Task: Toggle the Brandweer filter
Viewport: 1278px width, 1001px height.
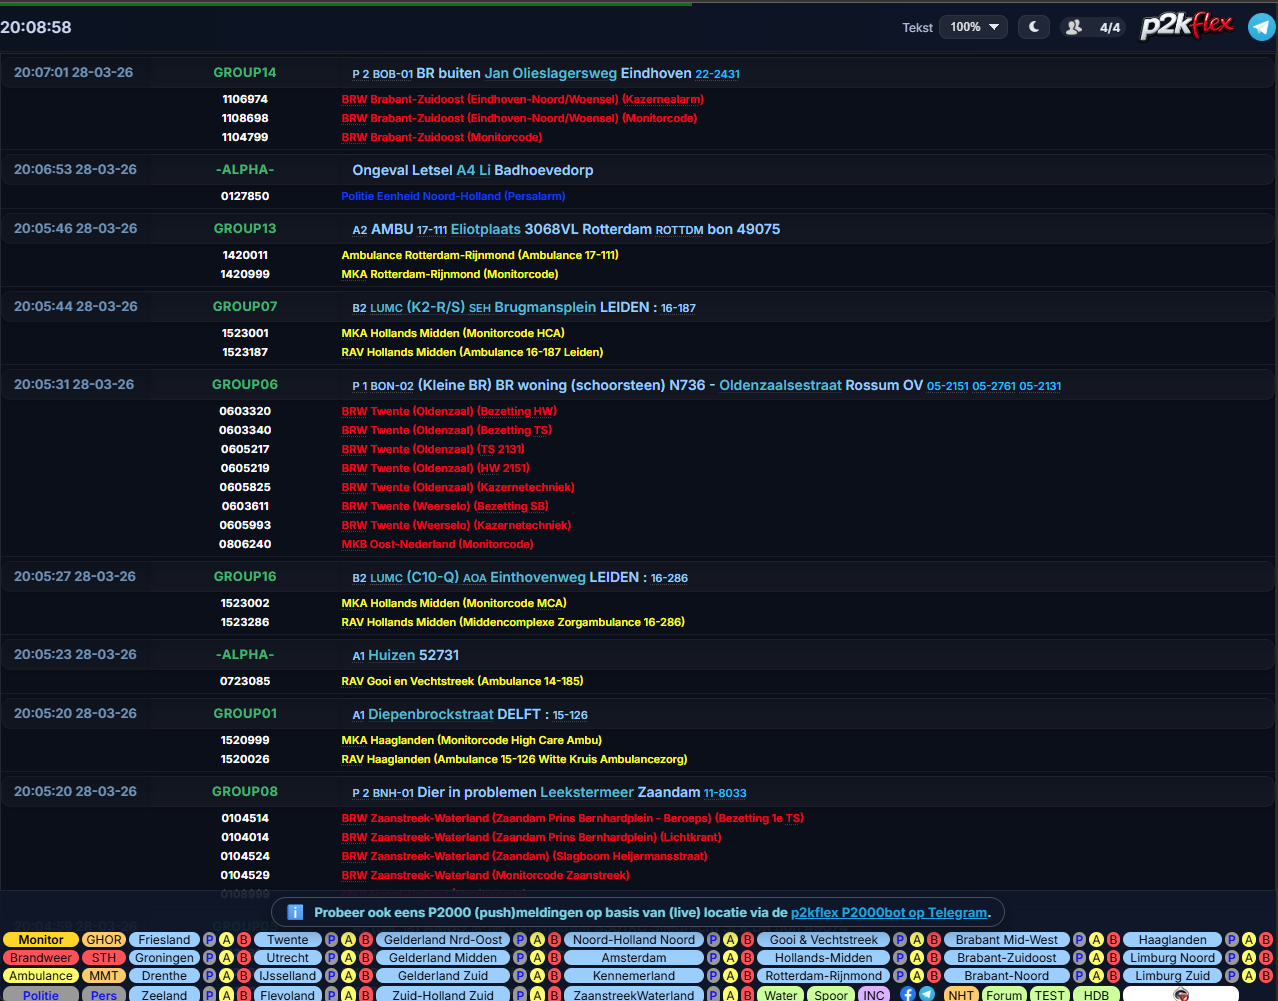Action: click(x=41, y=958)
